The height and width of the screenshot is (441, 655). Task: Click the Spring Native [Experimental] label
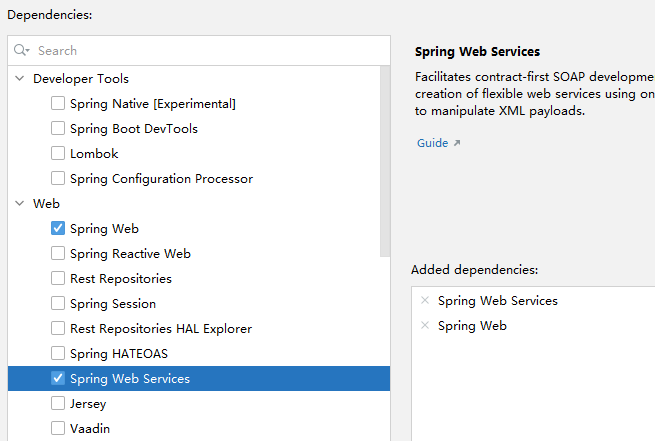coord(153,104)
